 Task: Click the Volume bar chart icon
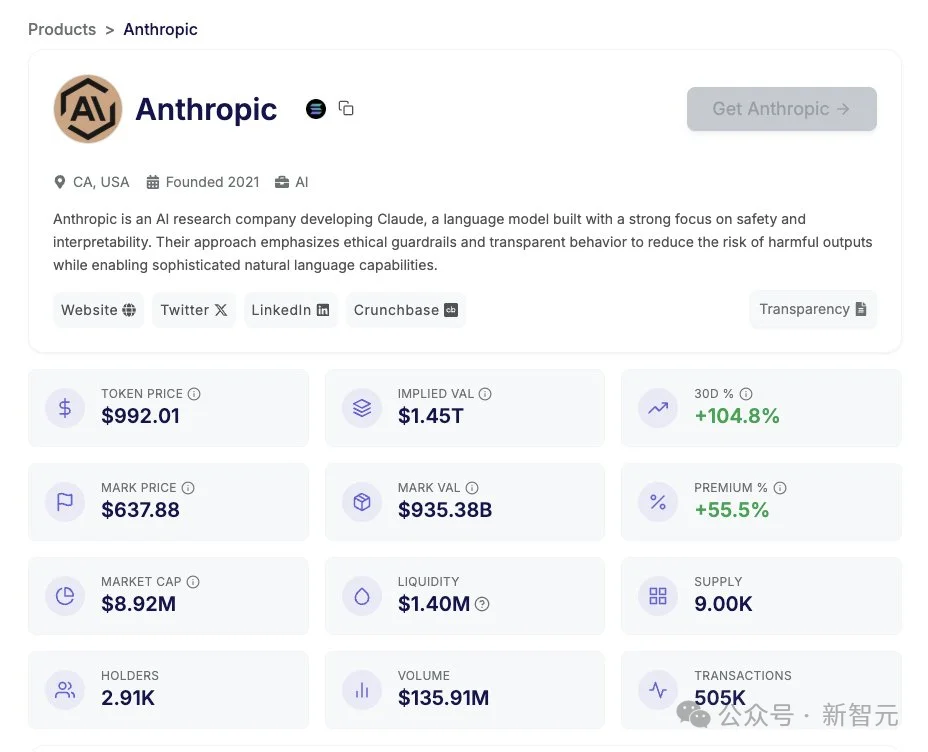tap(361, 689)
